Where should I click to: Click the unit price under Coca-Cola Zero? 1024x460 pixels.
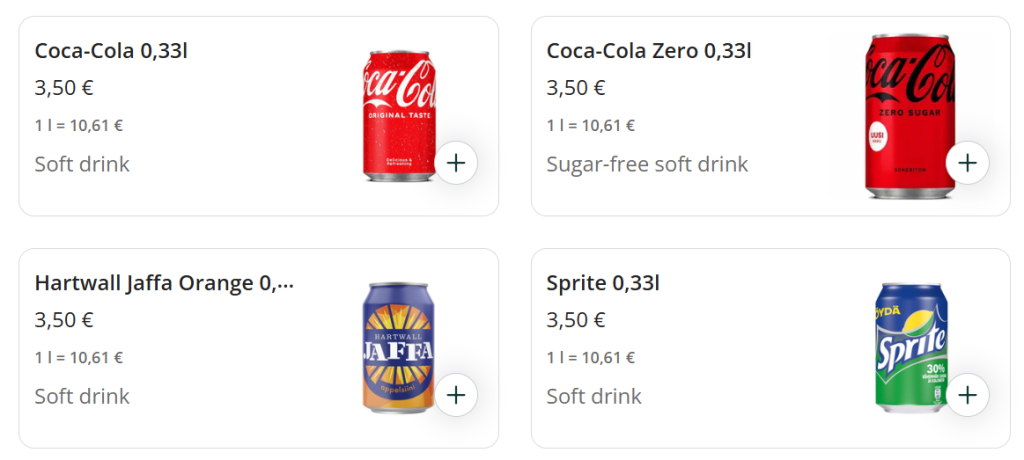[590, 126]
